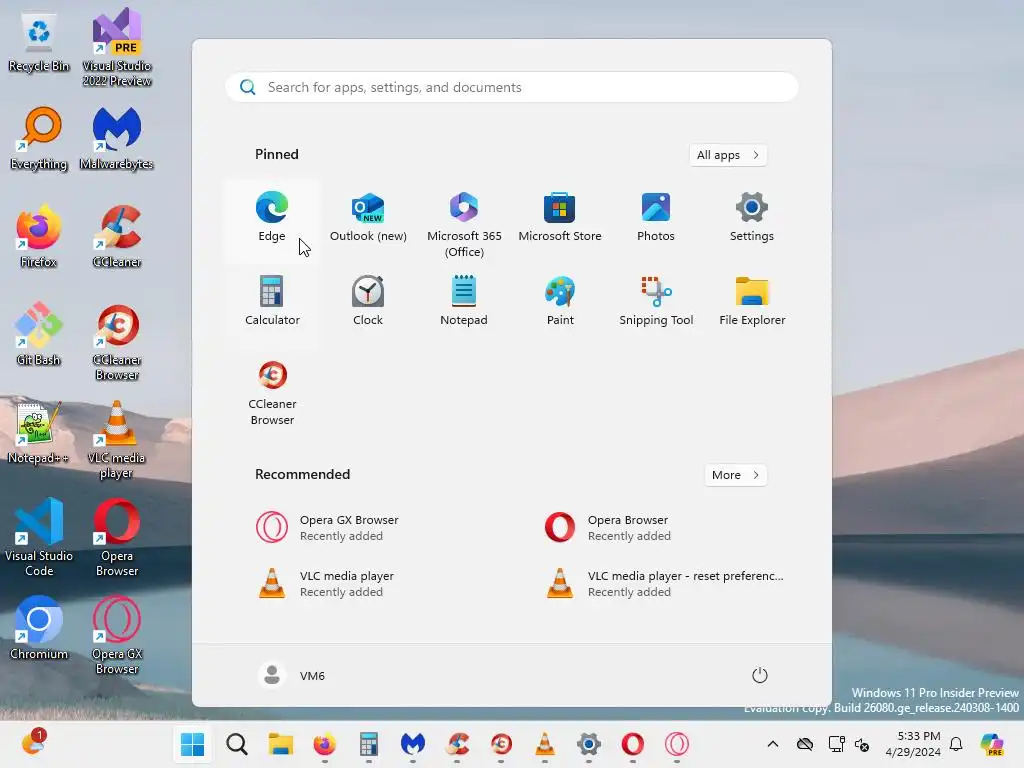Switch to Calculator on taskbar
The width and height of the screenshot is (1024, 768).
click(369, 744)
